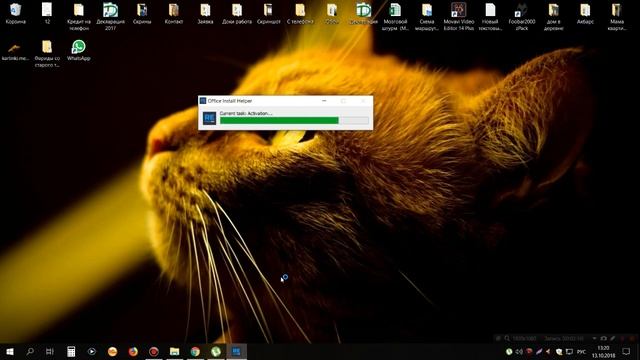Minimize the Office Install Helper window
This screenshot has height=360, width=640.
tap(324, 101)
